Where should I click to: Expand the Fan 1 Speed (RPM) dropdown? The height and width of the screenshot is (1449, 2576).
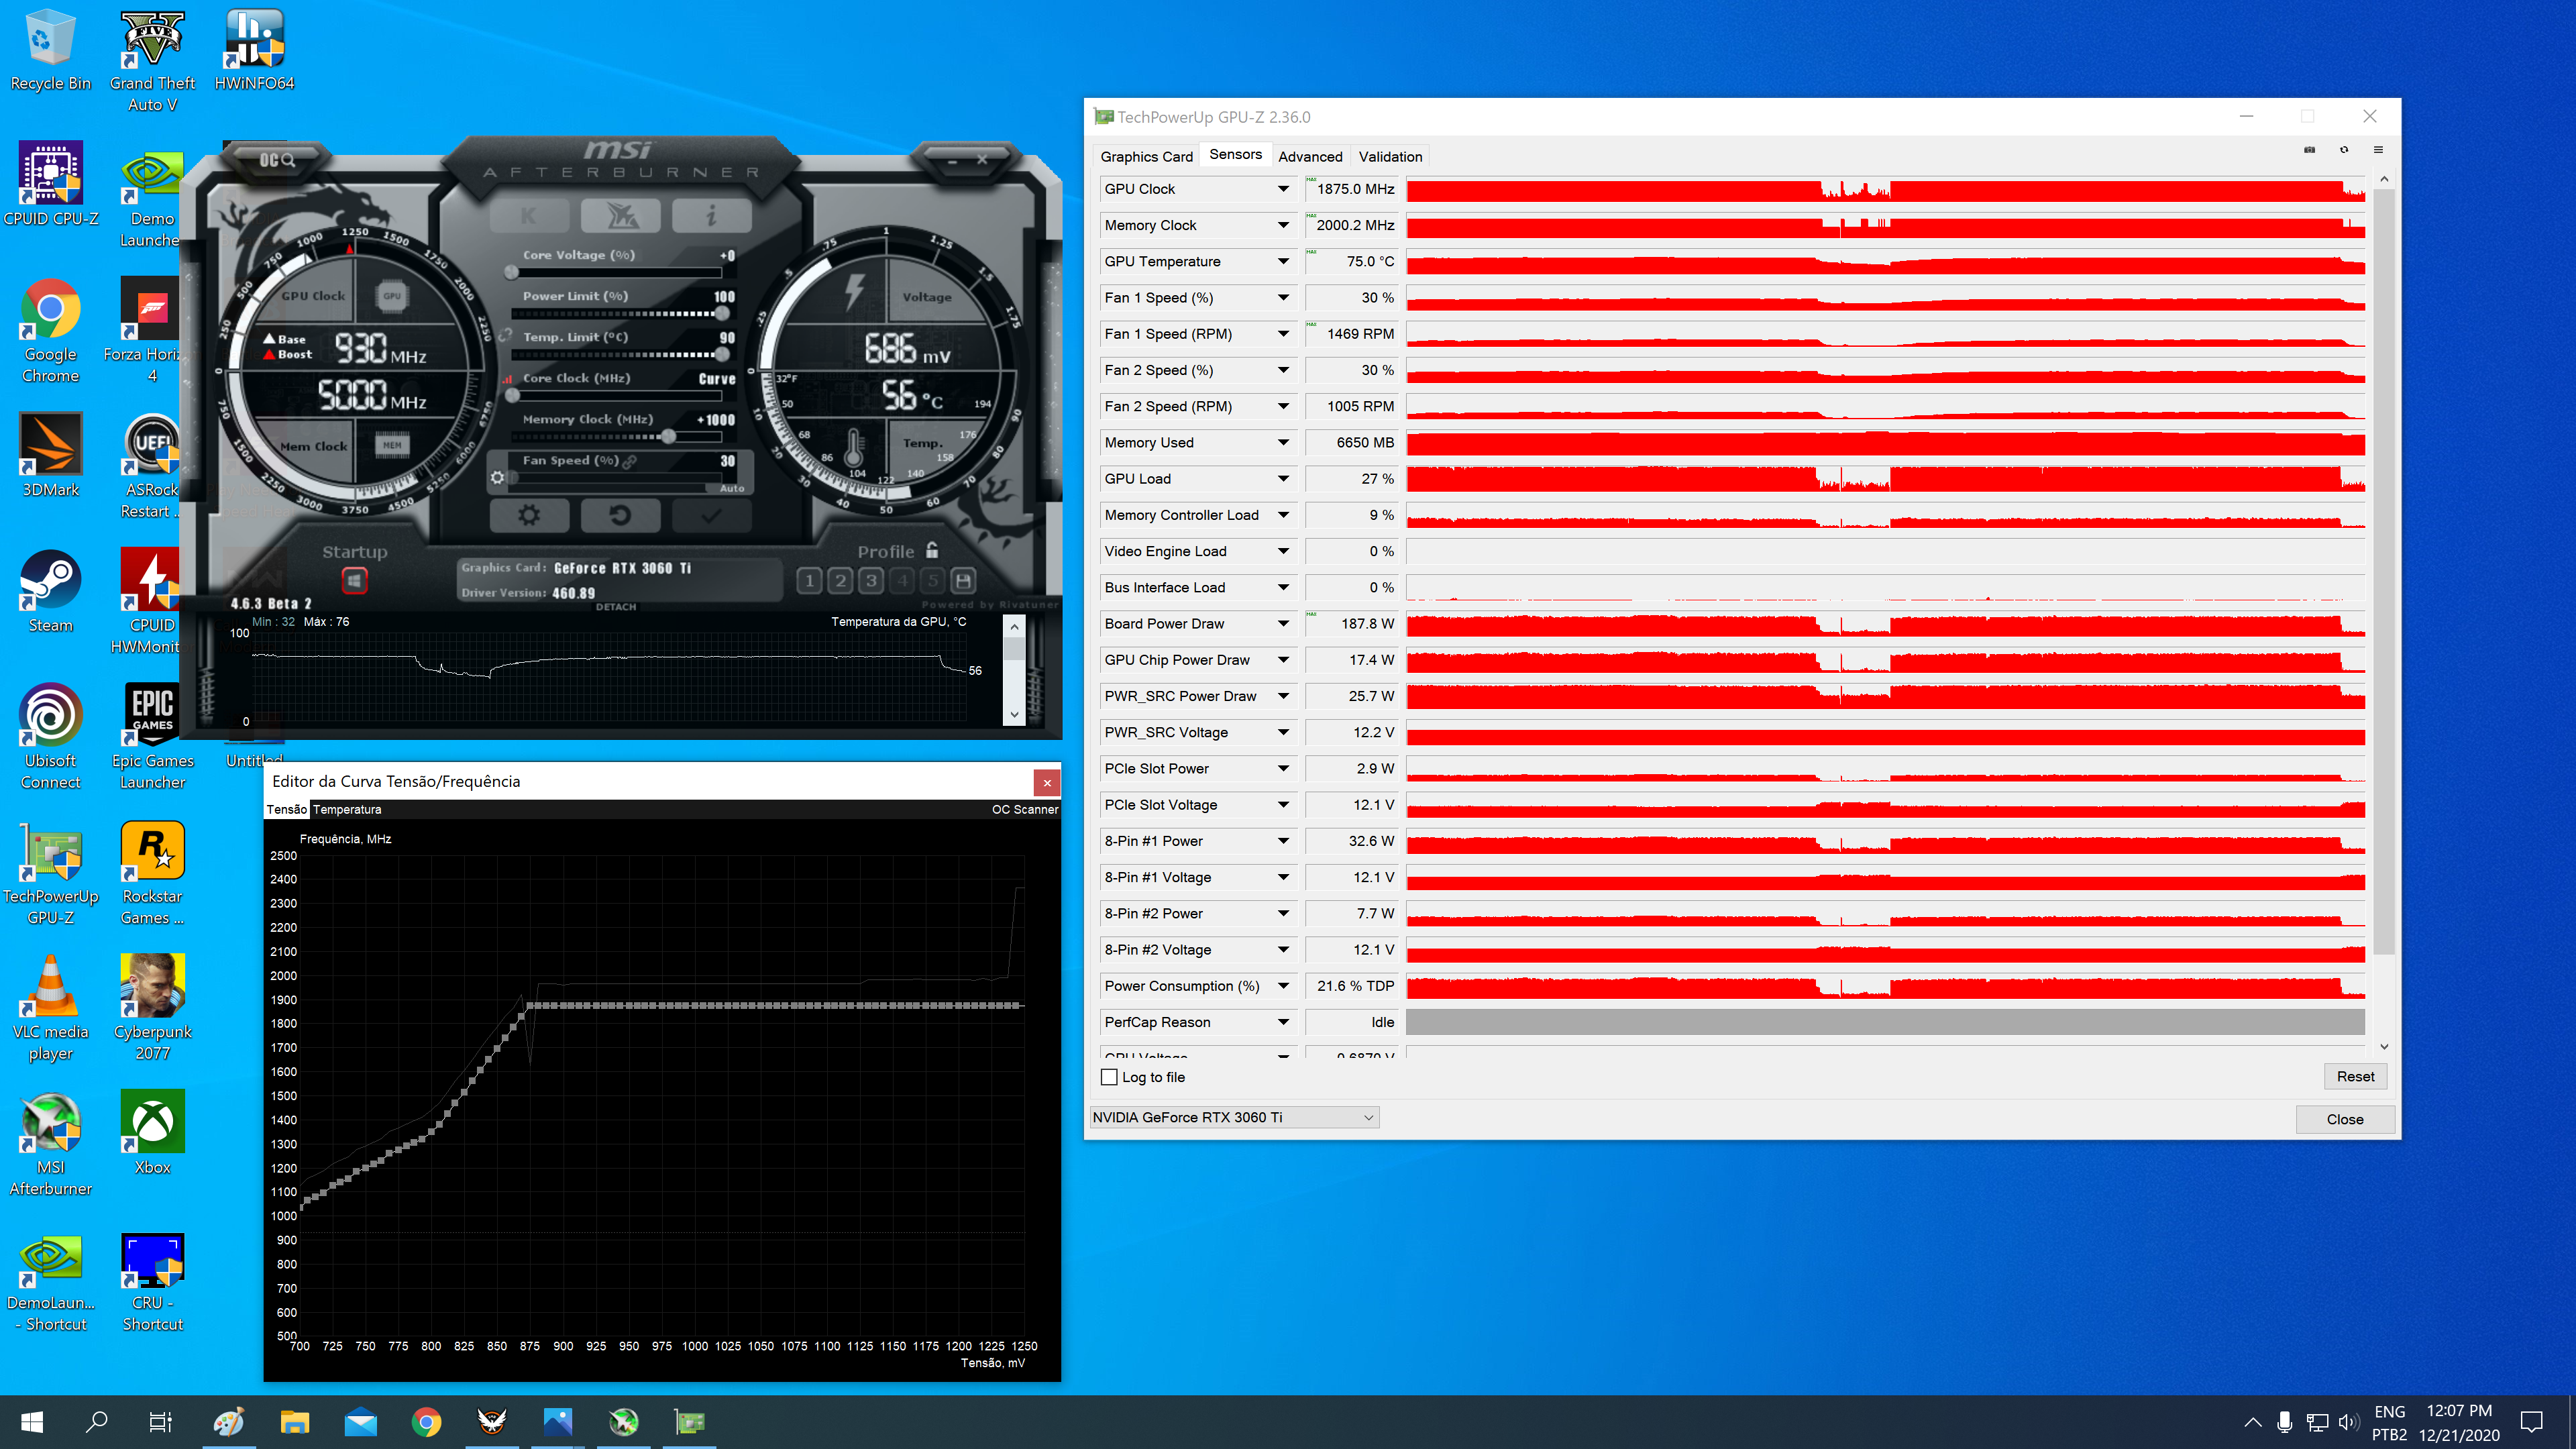click(x=1283, y=334)
